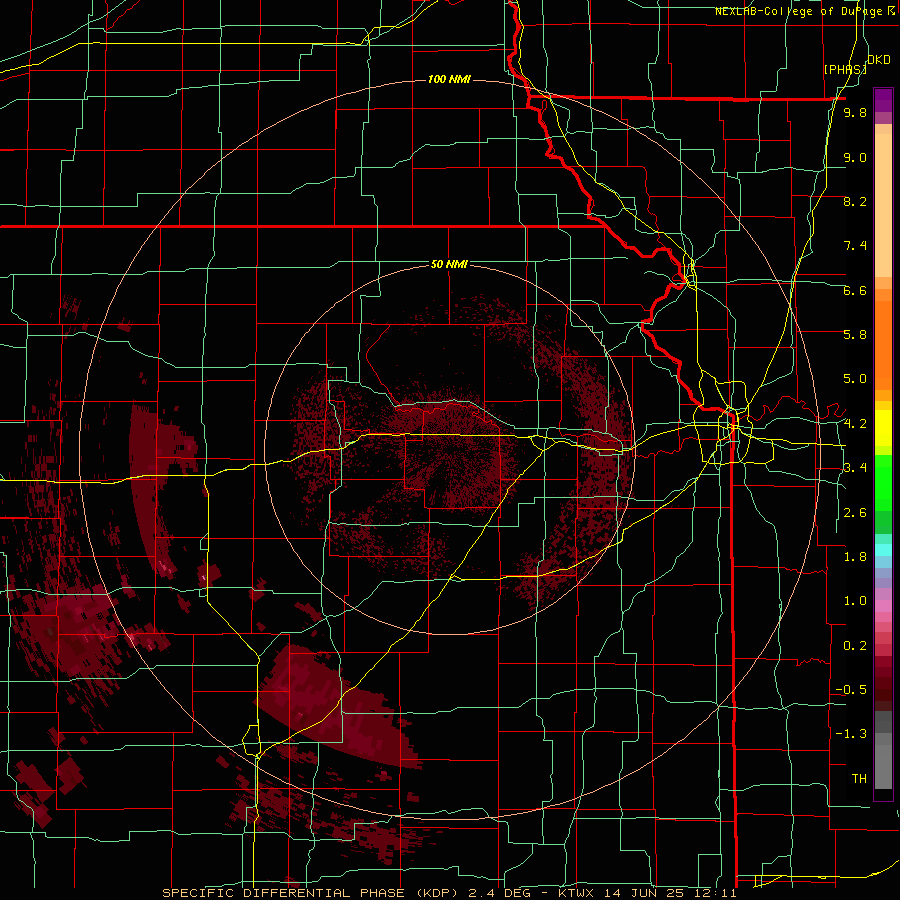Select the cyan segment of the color bar
Viewport: 900px width, 900px height.
[883, 550]
